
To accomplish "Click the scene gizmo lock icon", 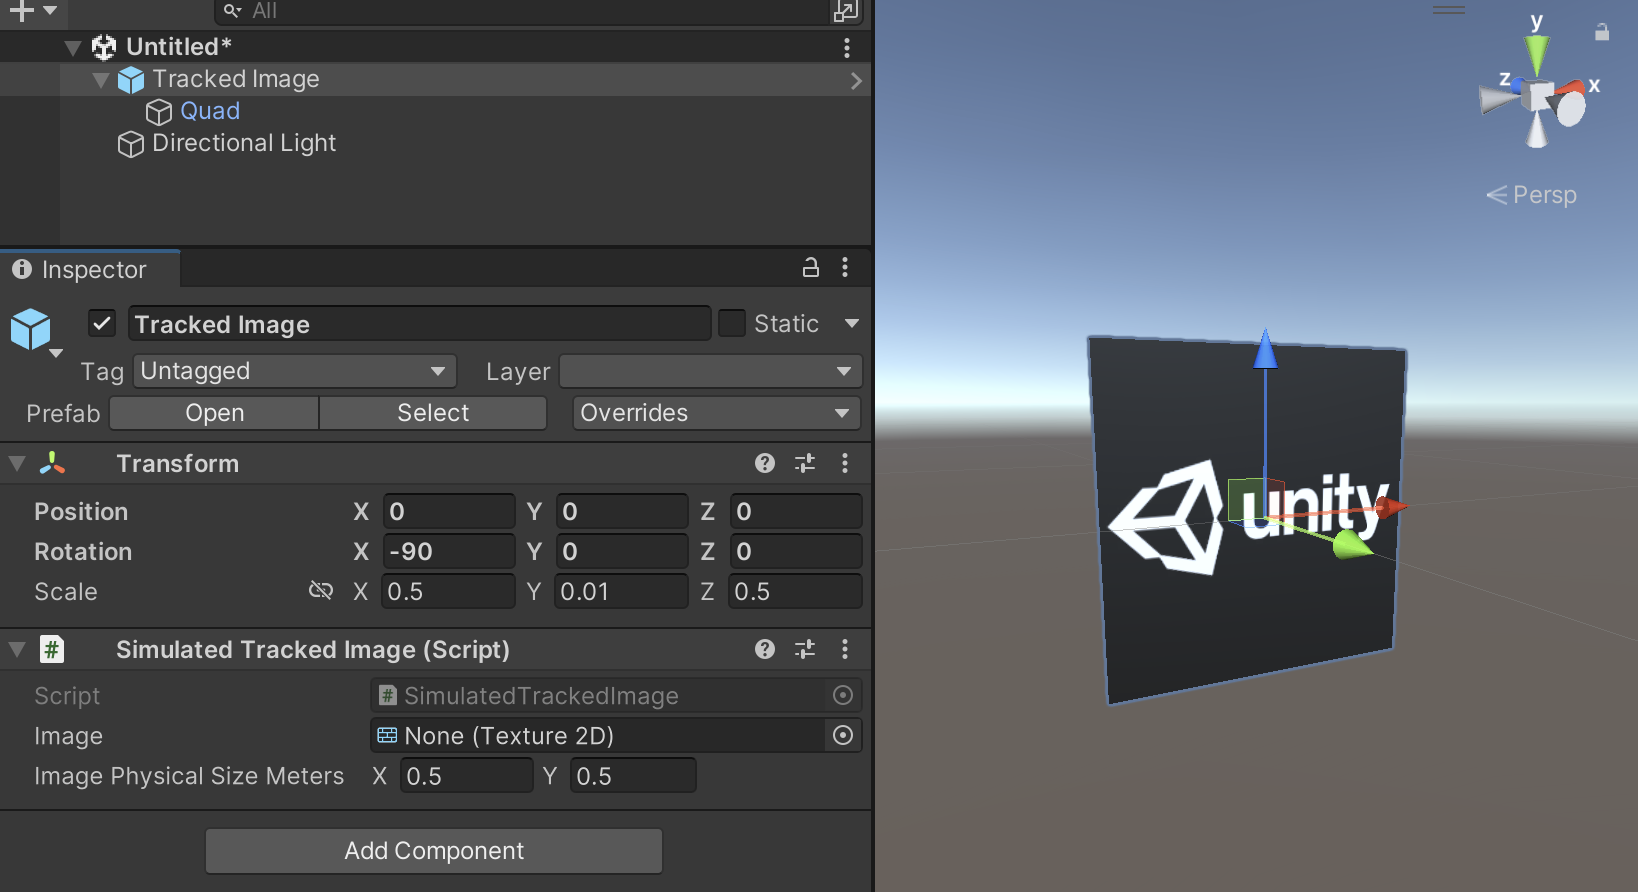I will pyautogui.click(x=1602, y=32).
